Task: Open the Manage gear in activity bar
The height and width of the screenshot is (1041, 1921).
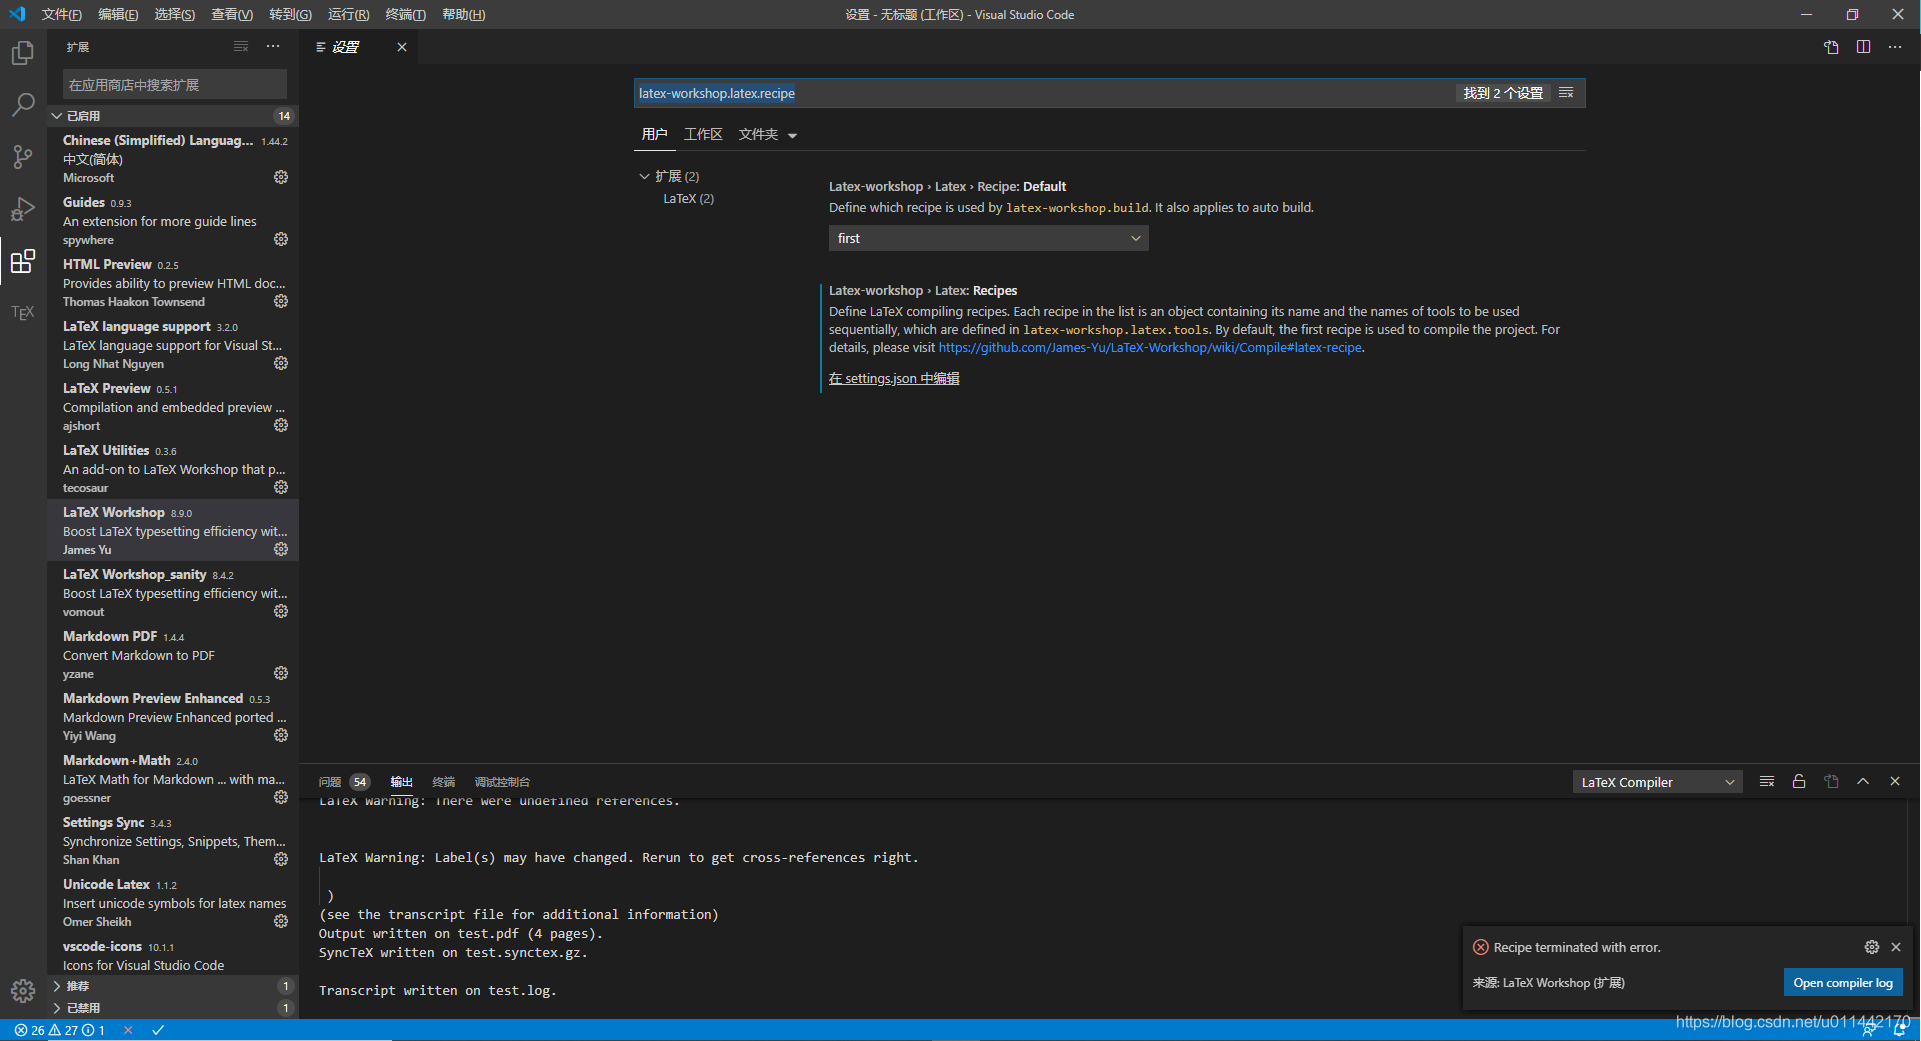Action: click(x=22, y=991)
